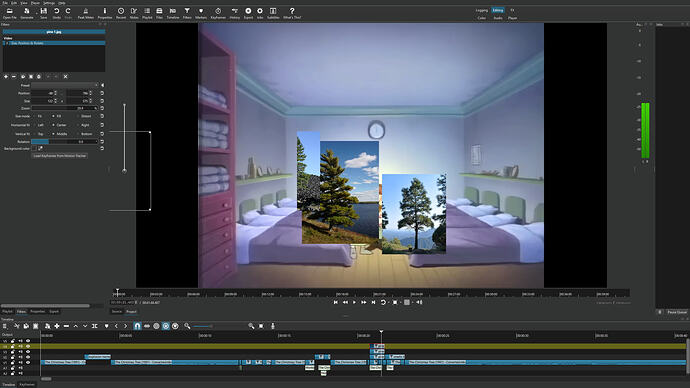Reset Position values to default
The height and width of the screenshot is (388, 690).
(x=102, y=93)
